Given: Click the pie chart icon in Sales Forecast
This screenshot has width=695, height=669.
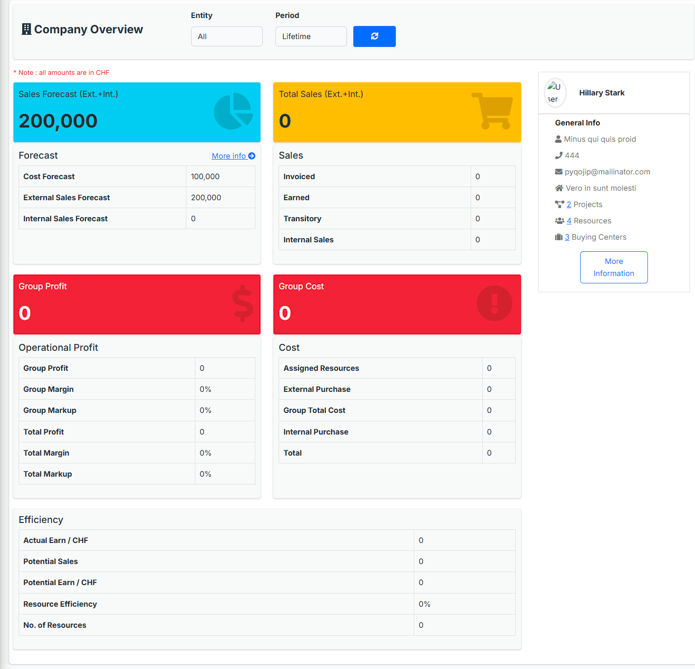Looking at the screenshot, I should tap(233, 111).
